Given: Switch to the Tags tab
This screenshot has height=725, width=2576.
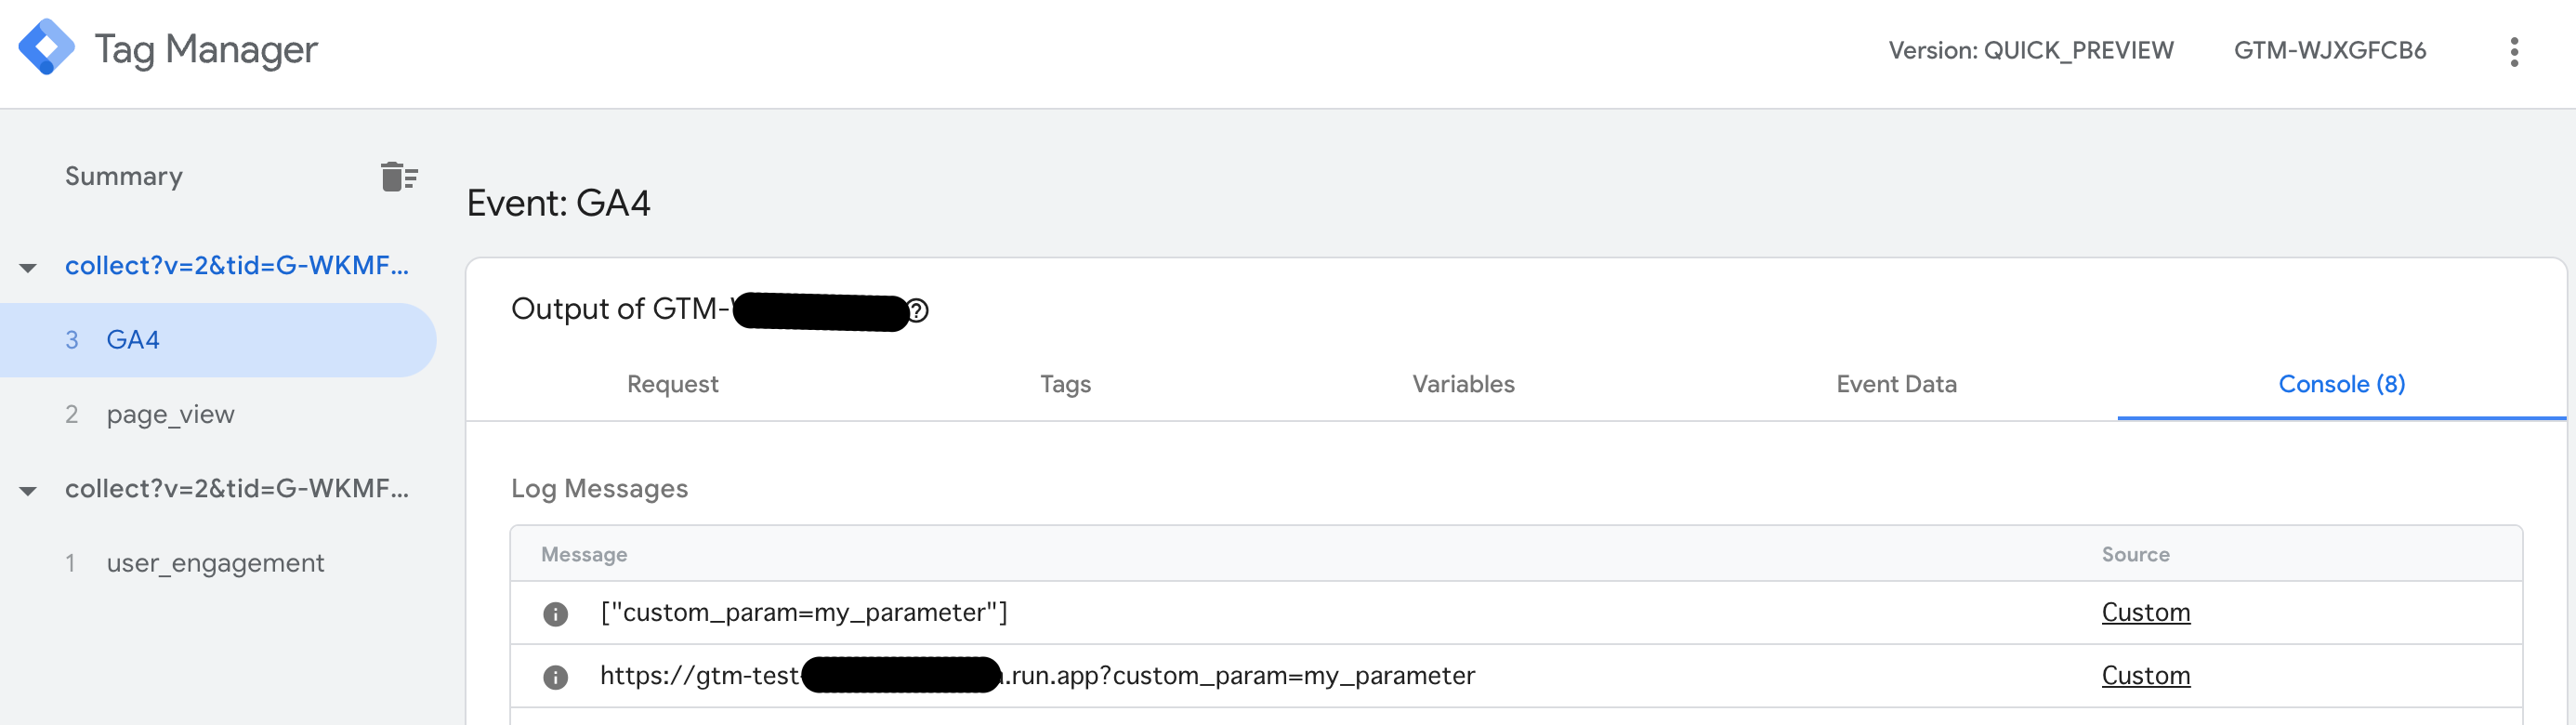Looking at the screenshot, I should coord(1065,384).
